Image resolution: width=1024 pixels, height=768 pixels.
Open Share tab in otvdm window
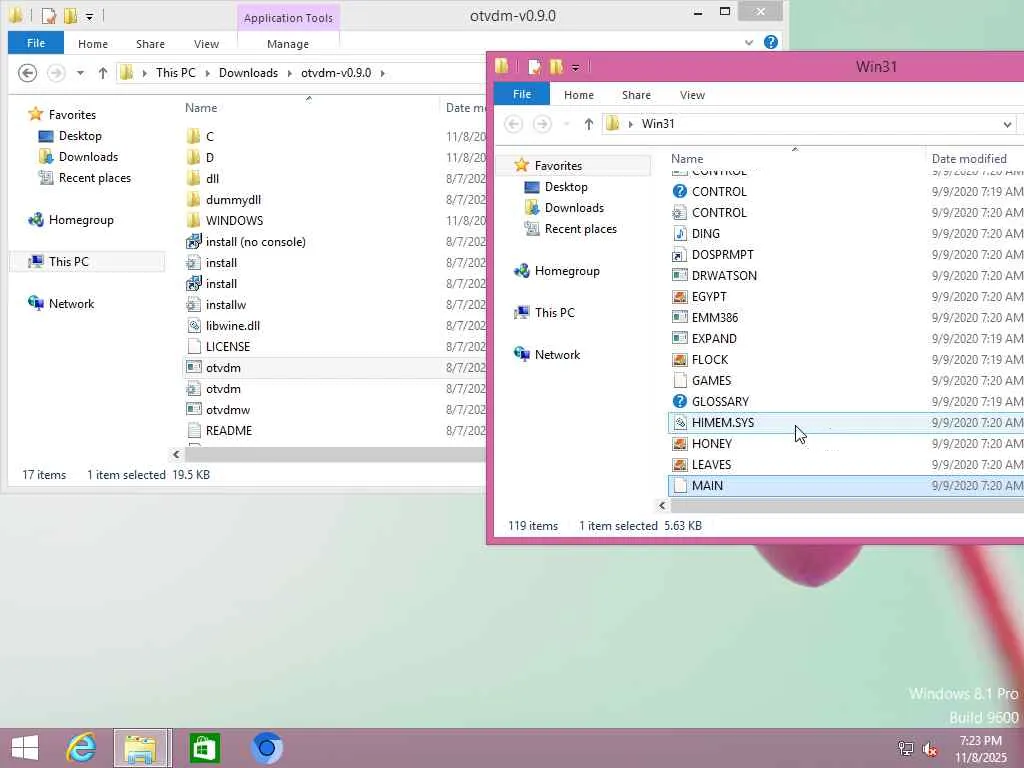[x=150, y=44]
